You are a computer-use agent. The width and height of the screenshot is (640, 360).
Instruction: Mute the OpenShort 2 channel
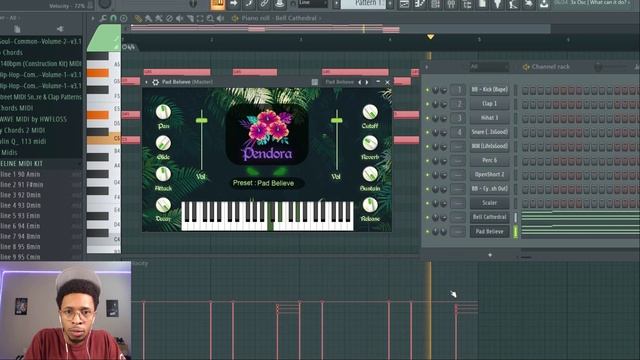pyautogui.click(x=427, y=175)
